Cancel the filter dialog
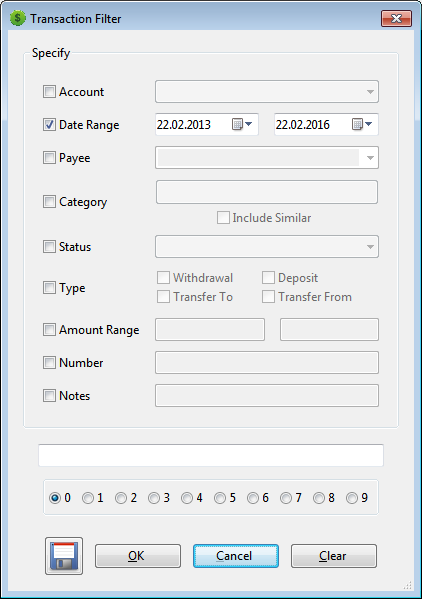Viewport: 422px width, 599px height. coord(236,556)
